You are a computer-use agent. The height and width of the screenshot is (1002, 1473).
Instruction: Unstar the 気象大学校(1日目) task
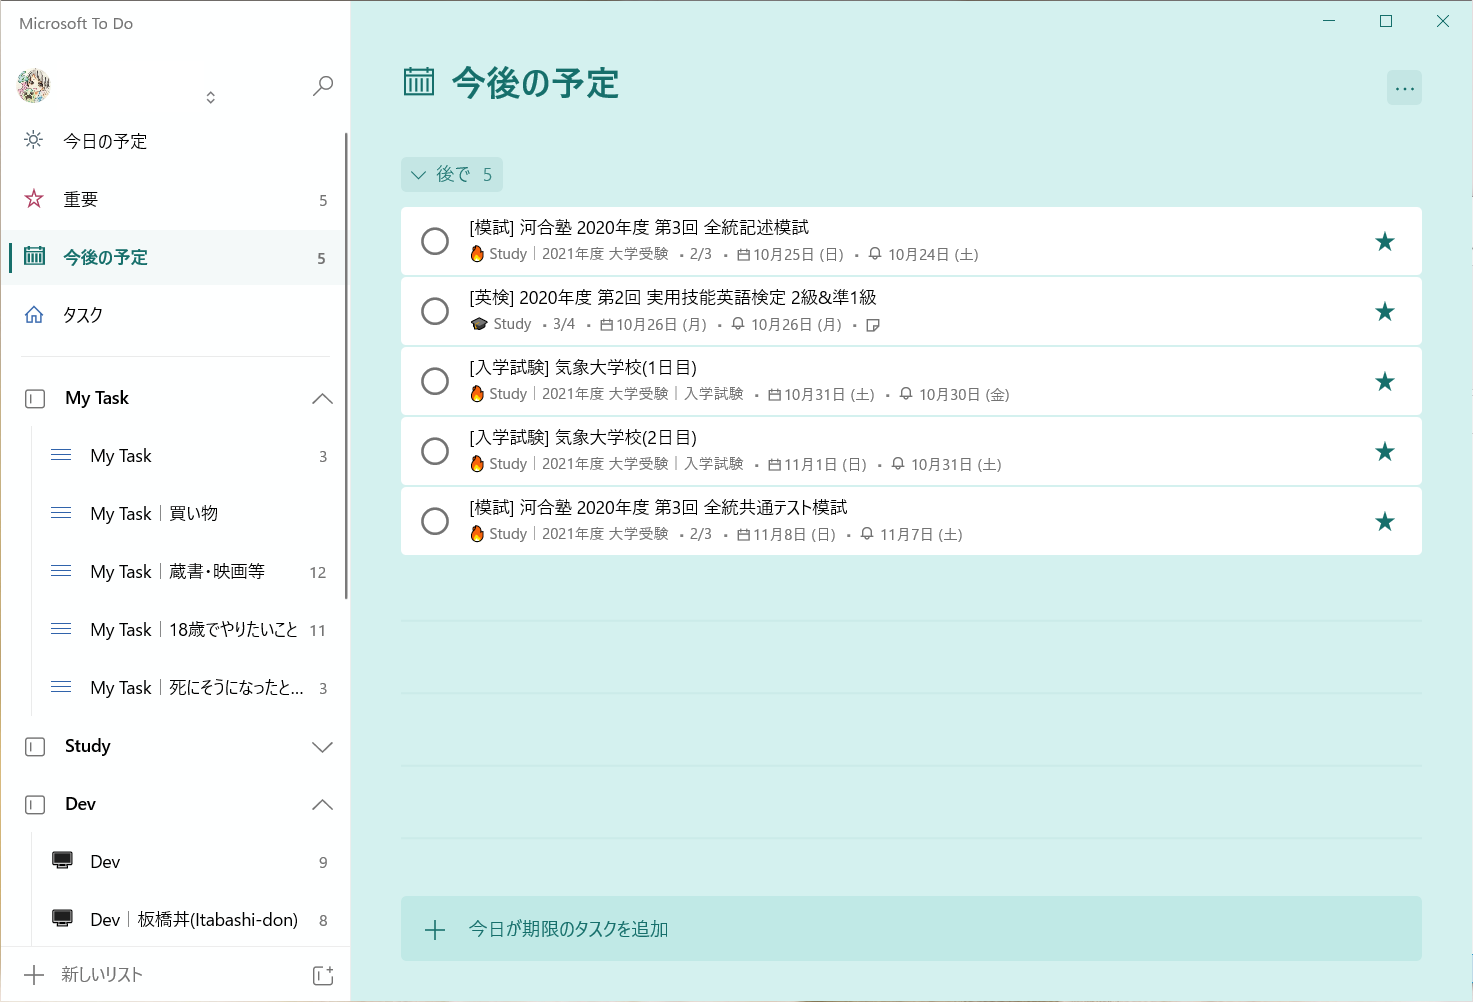coord(1384,381)
